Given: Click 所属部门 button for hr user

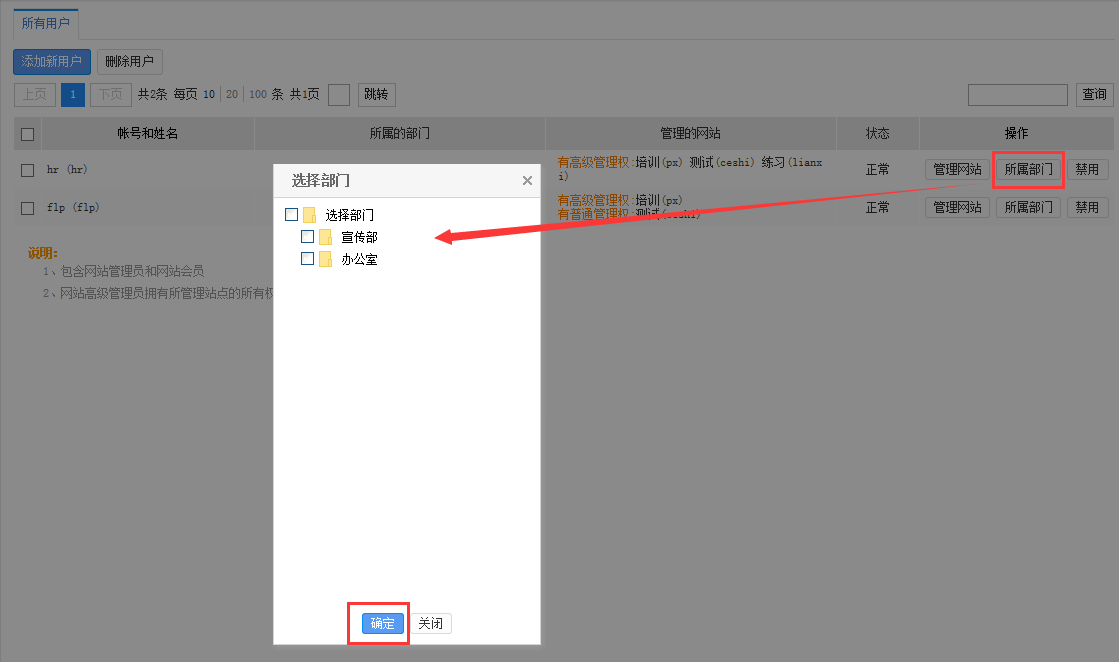Looking at the screenshot, I should [x=1028, y=170].
